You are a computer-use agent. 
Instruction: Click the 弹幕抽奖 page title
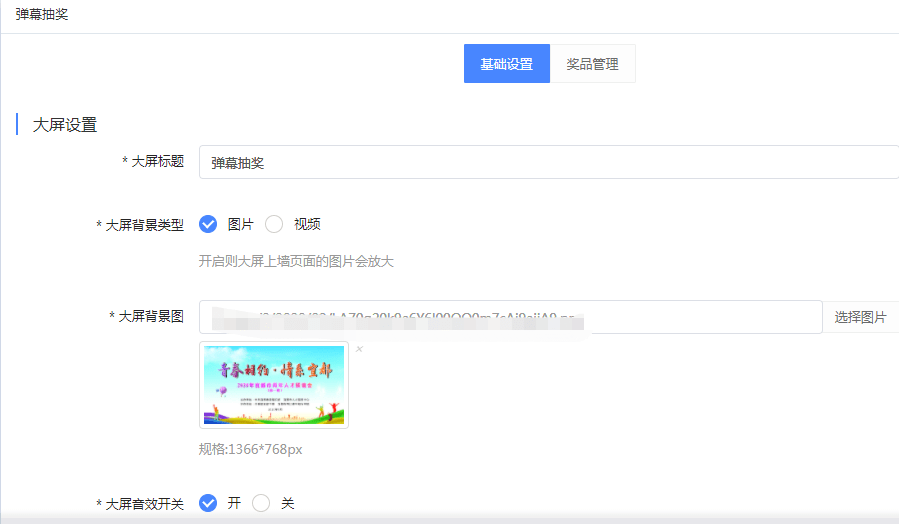(x=42, y=15)
